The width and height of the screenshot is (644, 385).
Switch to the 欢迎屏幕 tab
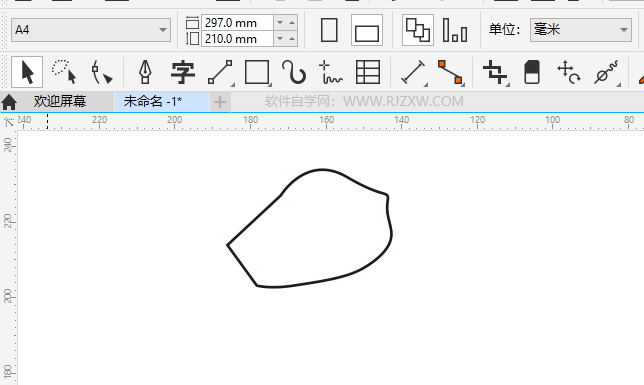click(x=60, y=101)
